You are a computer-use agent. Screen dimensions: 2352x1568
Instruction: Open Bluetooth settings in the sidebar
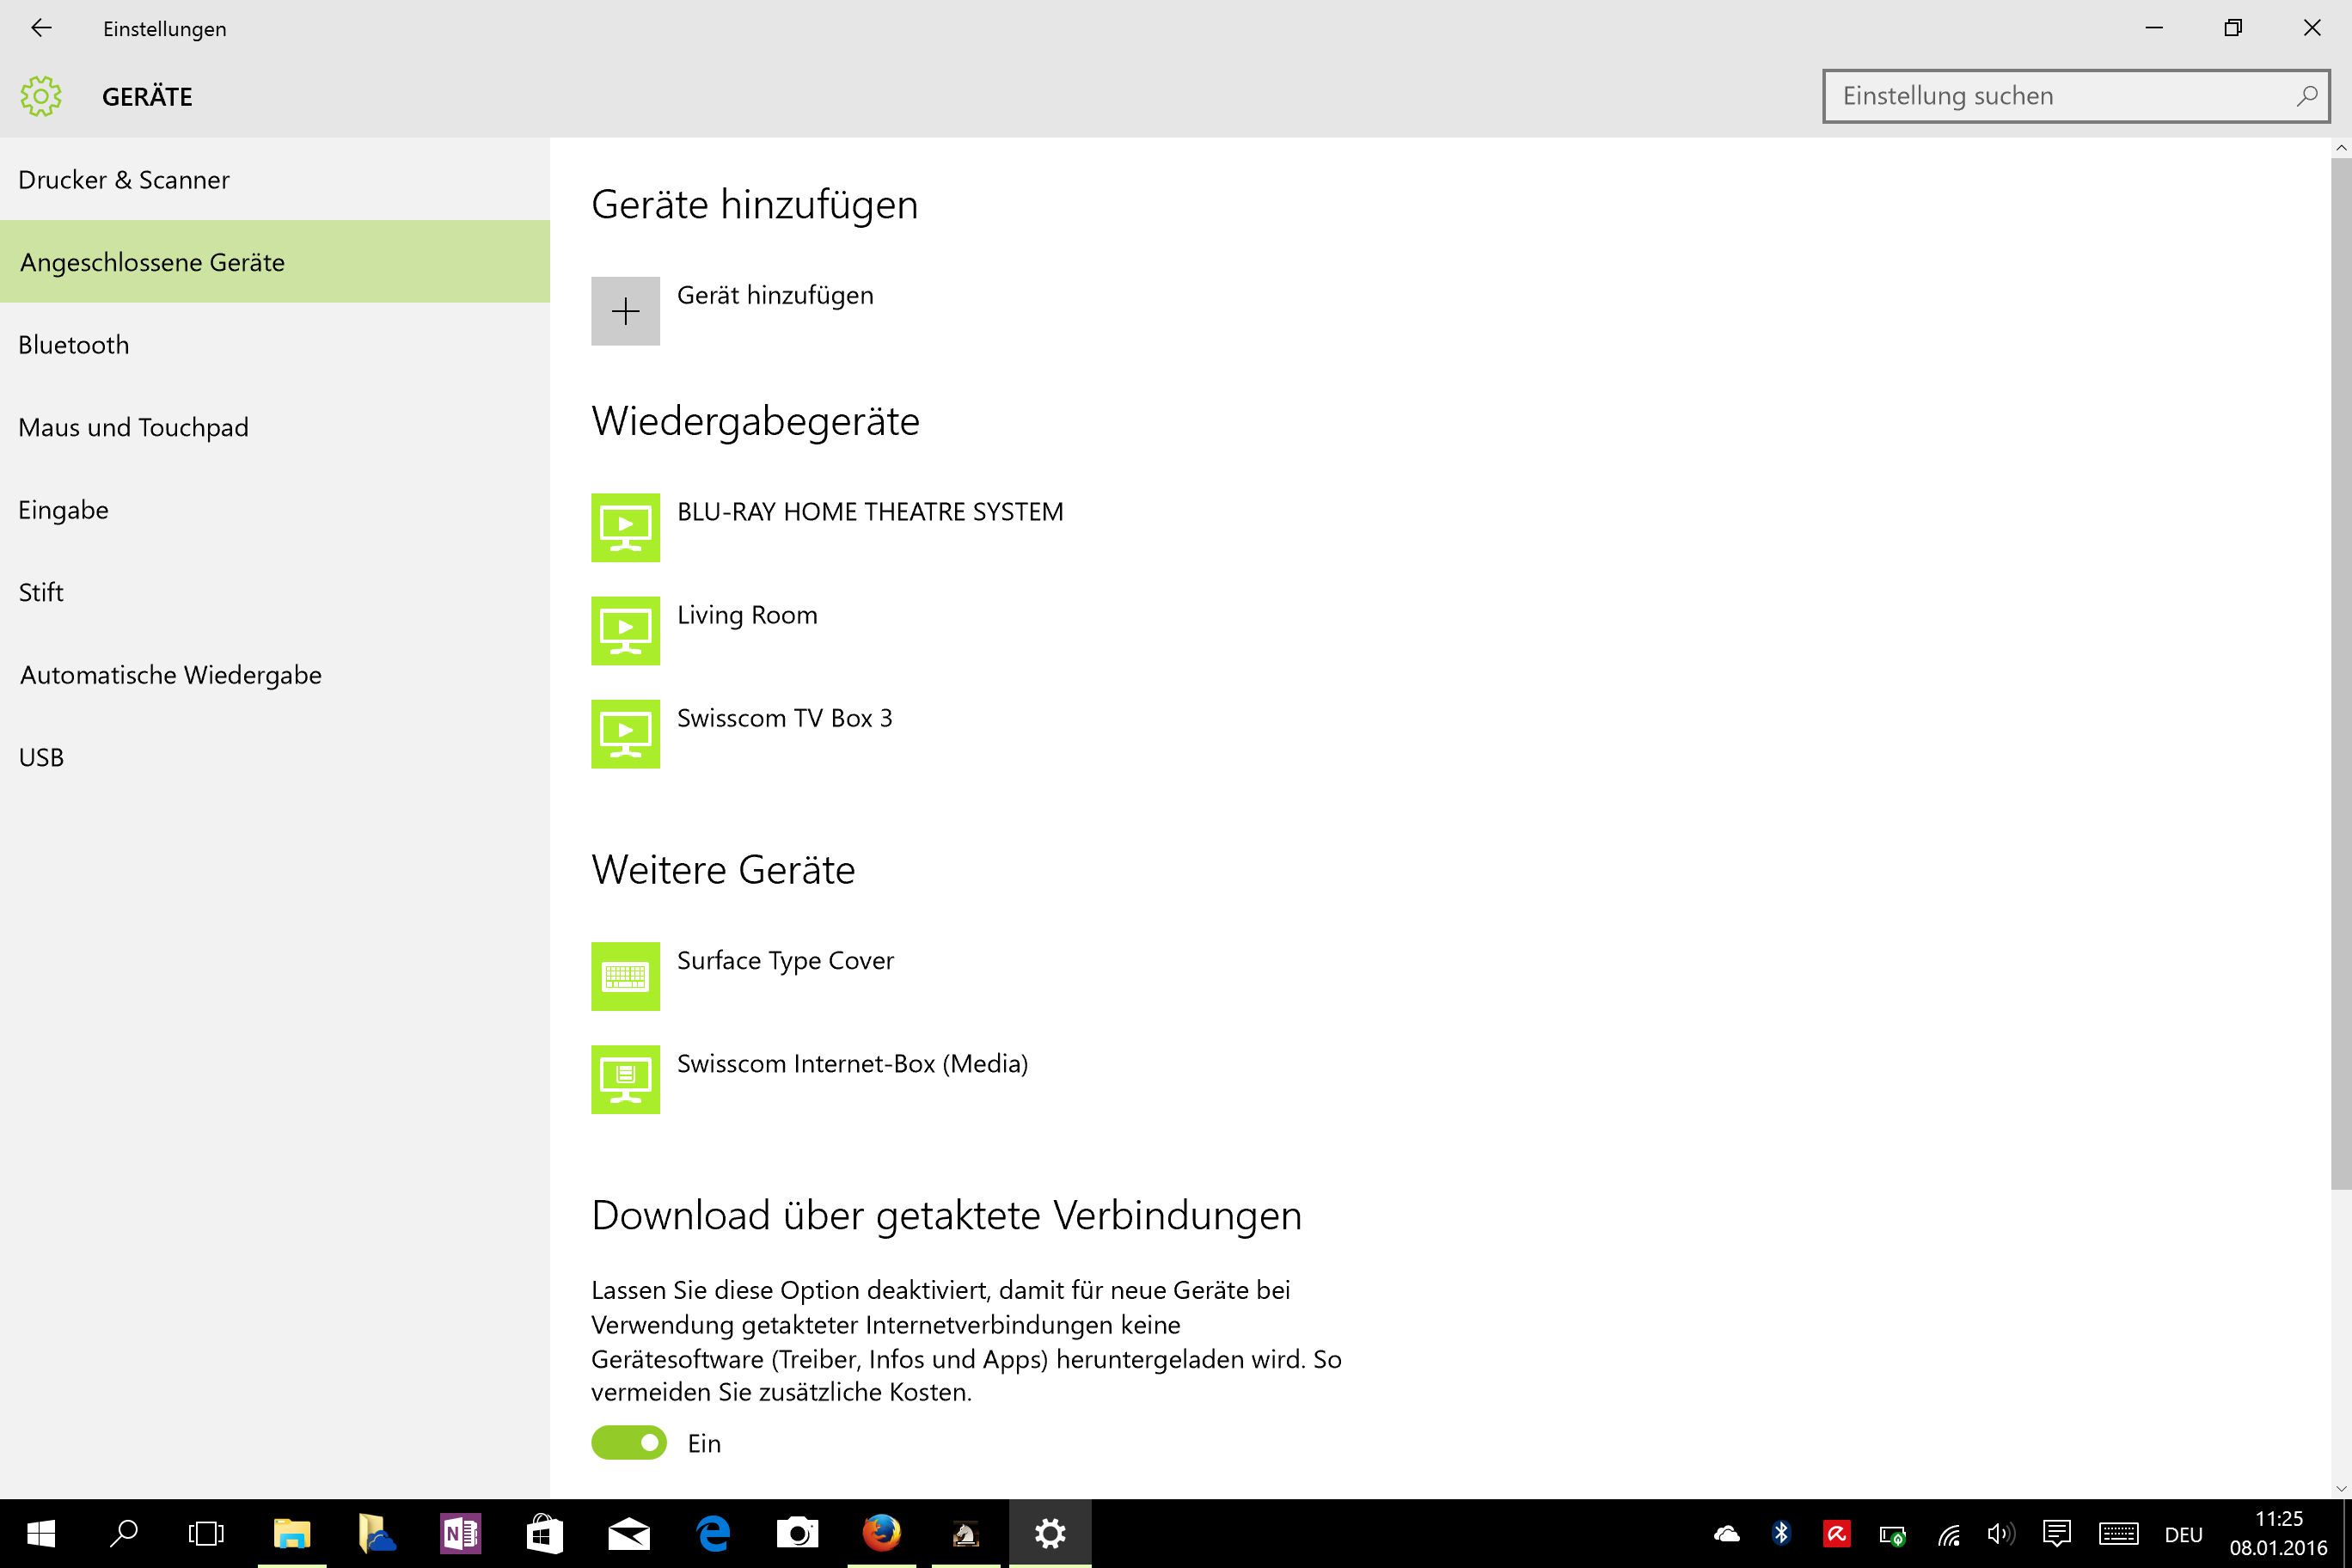(275, 345)
